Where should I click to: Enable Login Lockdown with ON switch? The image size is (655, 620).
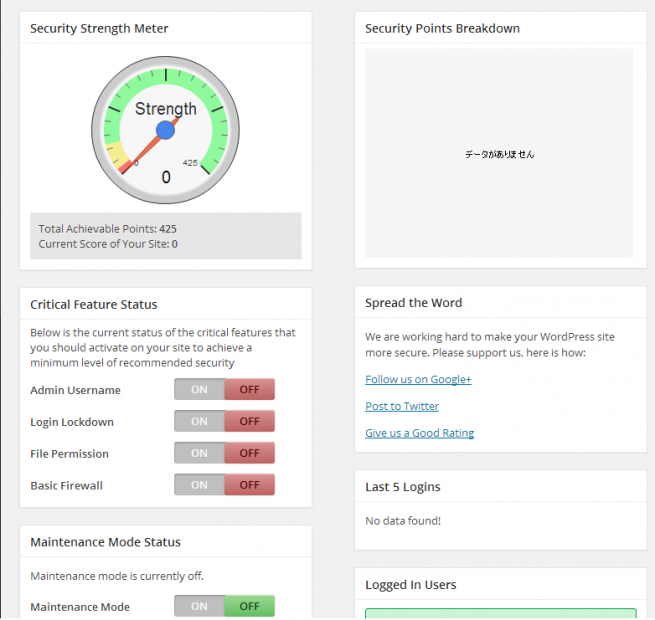pos(199,421)
